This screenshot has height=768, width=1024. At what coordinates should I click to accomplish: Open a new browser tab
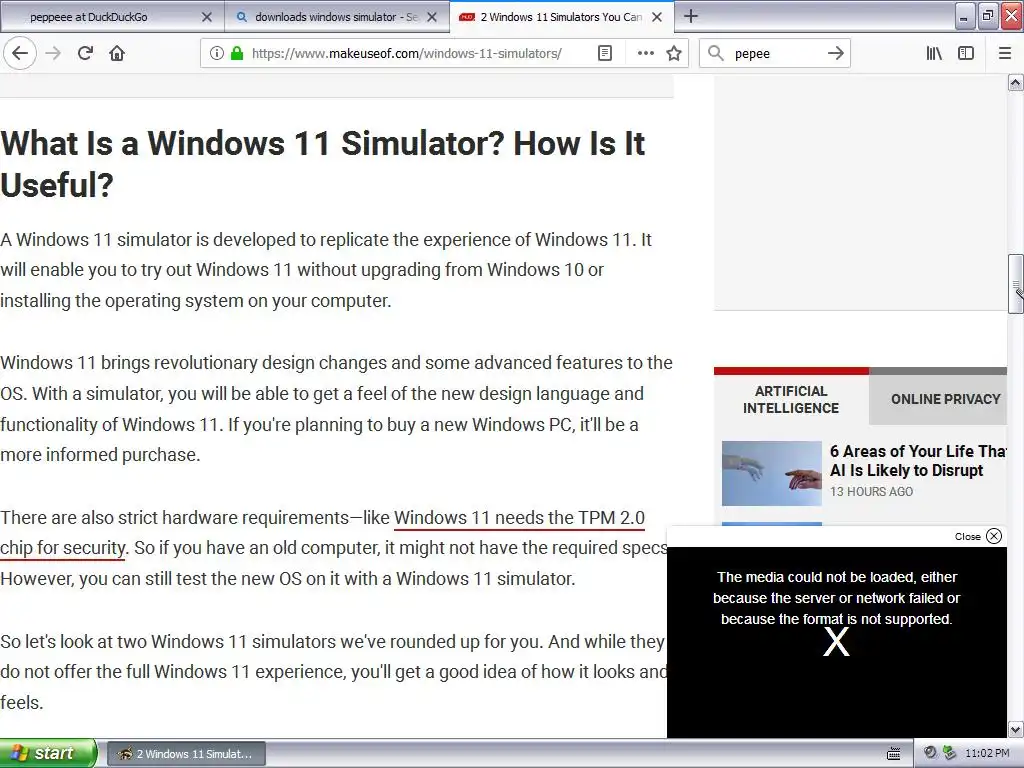tap(690, 16)
